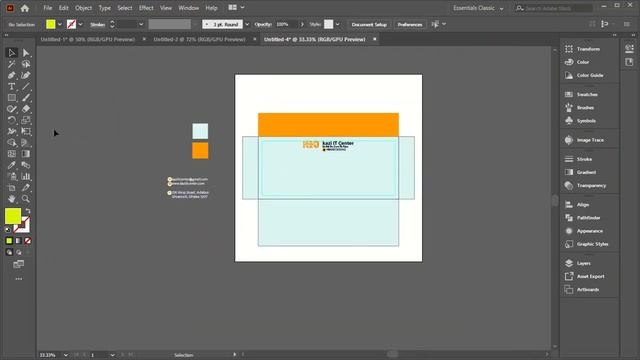
Task: Toggle Draw Behind mode
Action: (19, 253)
